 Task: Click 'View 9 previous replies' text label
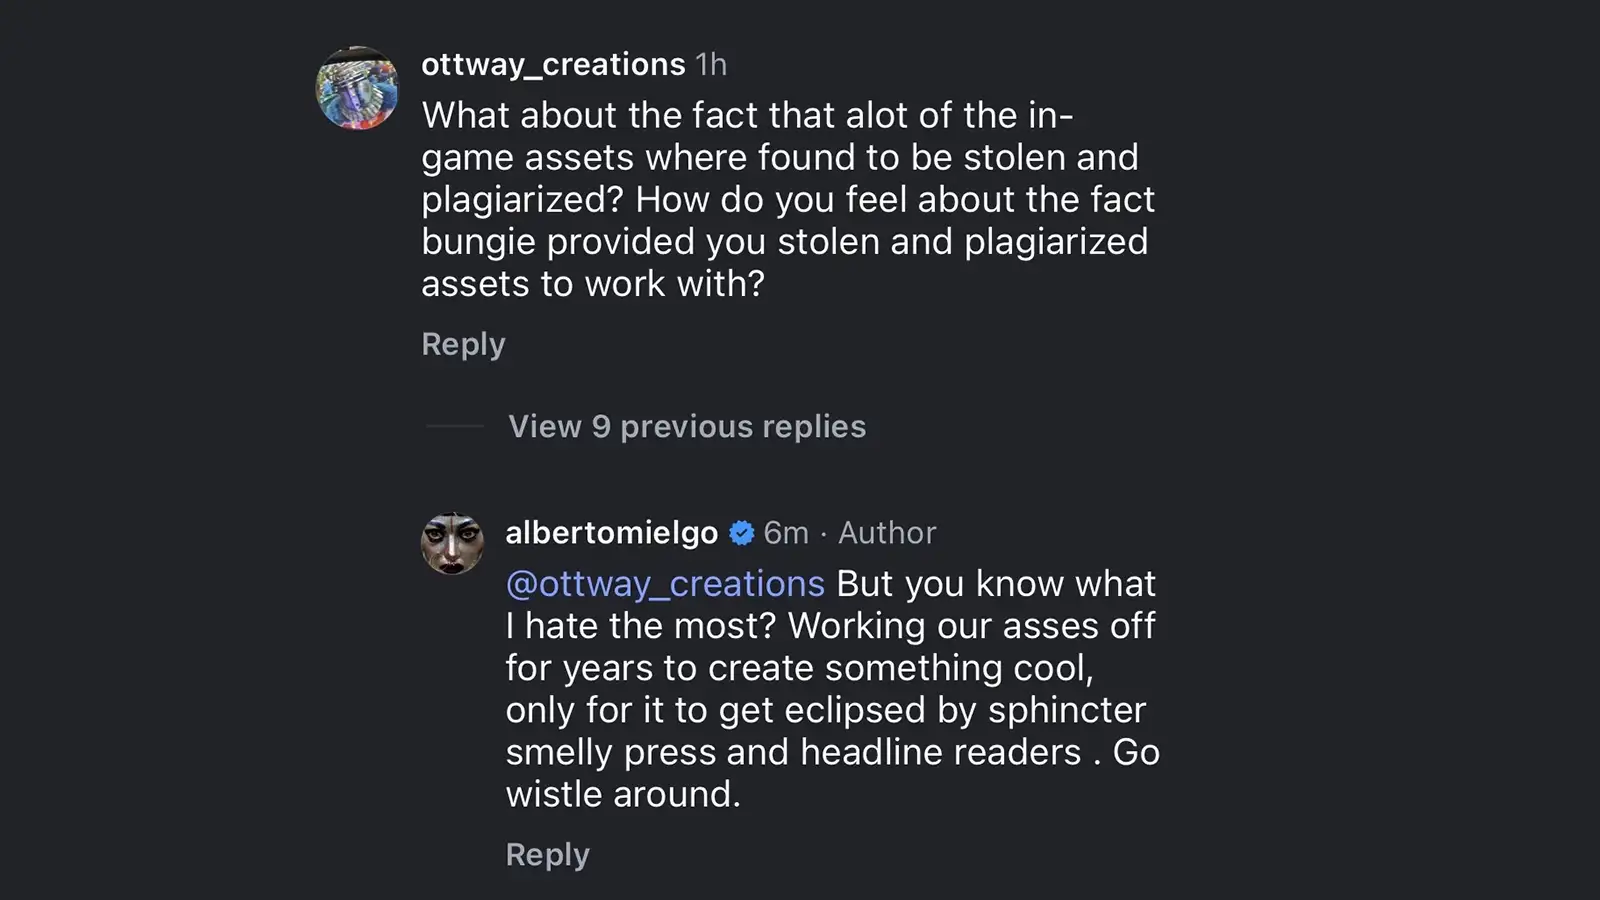[687, 426]
